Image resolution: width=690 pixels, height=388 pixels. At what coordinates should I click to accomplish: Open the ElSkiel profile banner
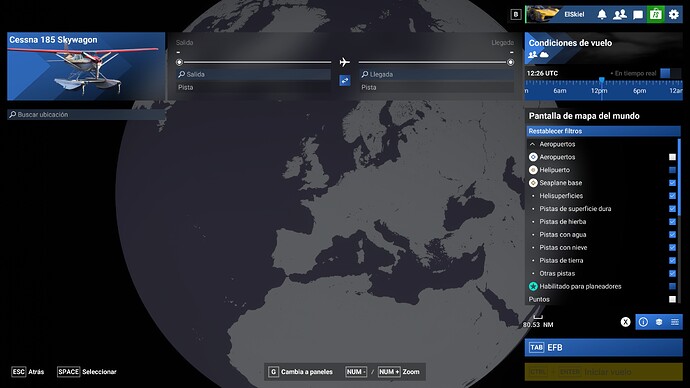click(560, 15)
